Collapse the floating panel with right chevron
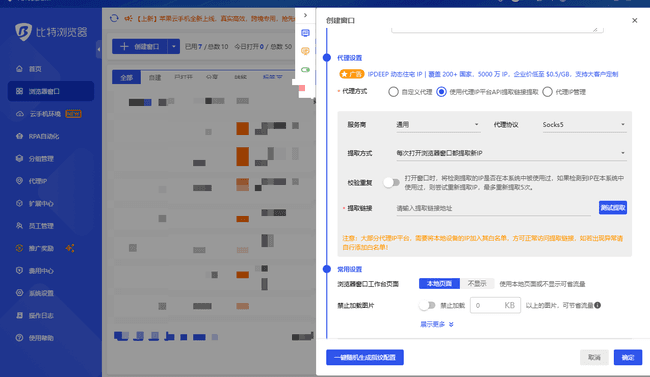650x377 pixels. (306, 15)
